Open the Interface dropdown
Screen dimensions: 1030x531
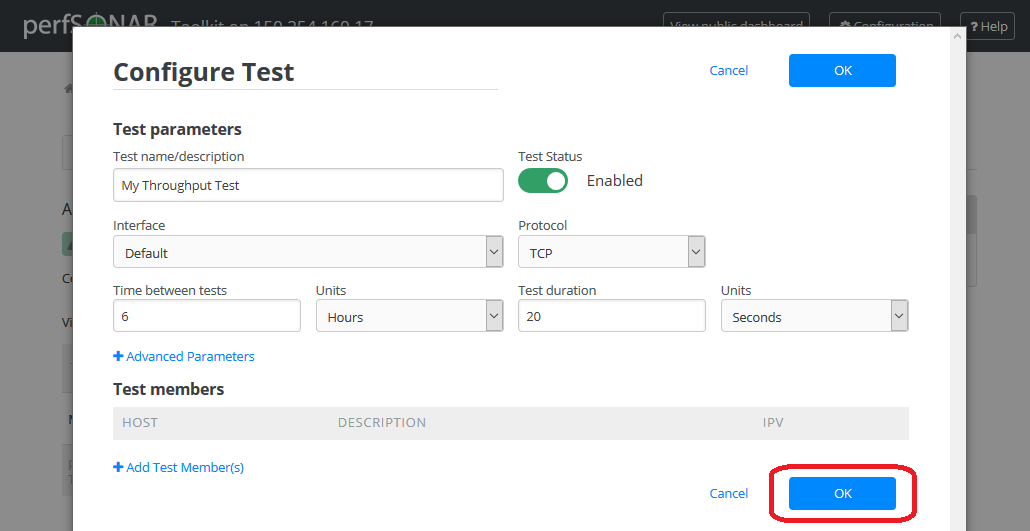(x=308, y=252)
